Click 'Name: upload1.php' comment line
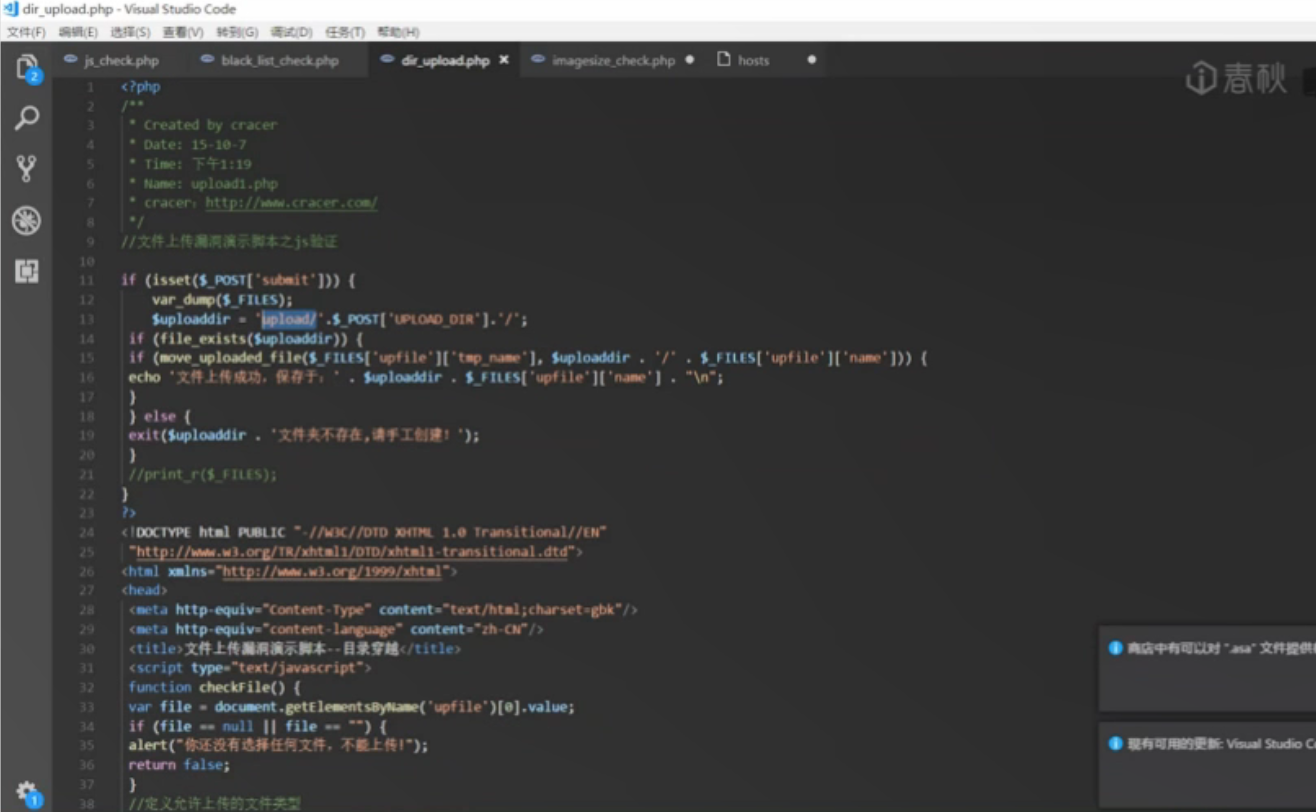 click(x=210, y=184)
